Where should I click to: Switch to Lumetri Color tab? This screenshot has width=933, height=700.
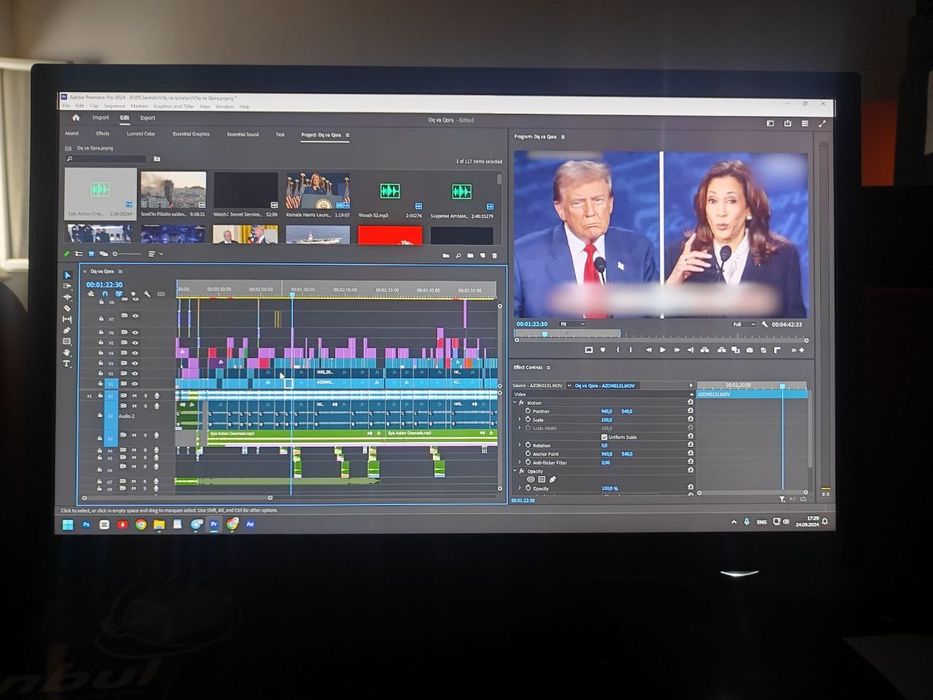(x=140, y=134)
